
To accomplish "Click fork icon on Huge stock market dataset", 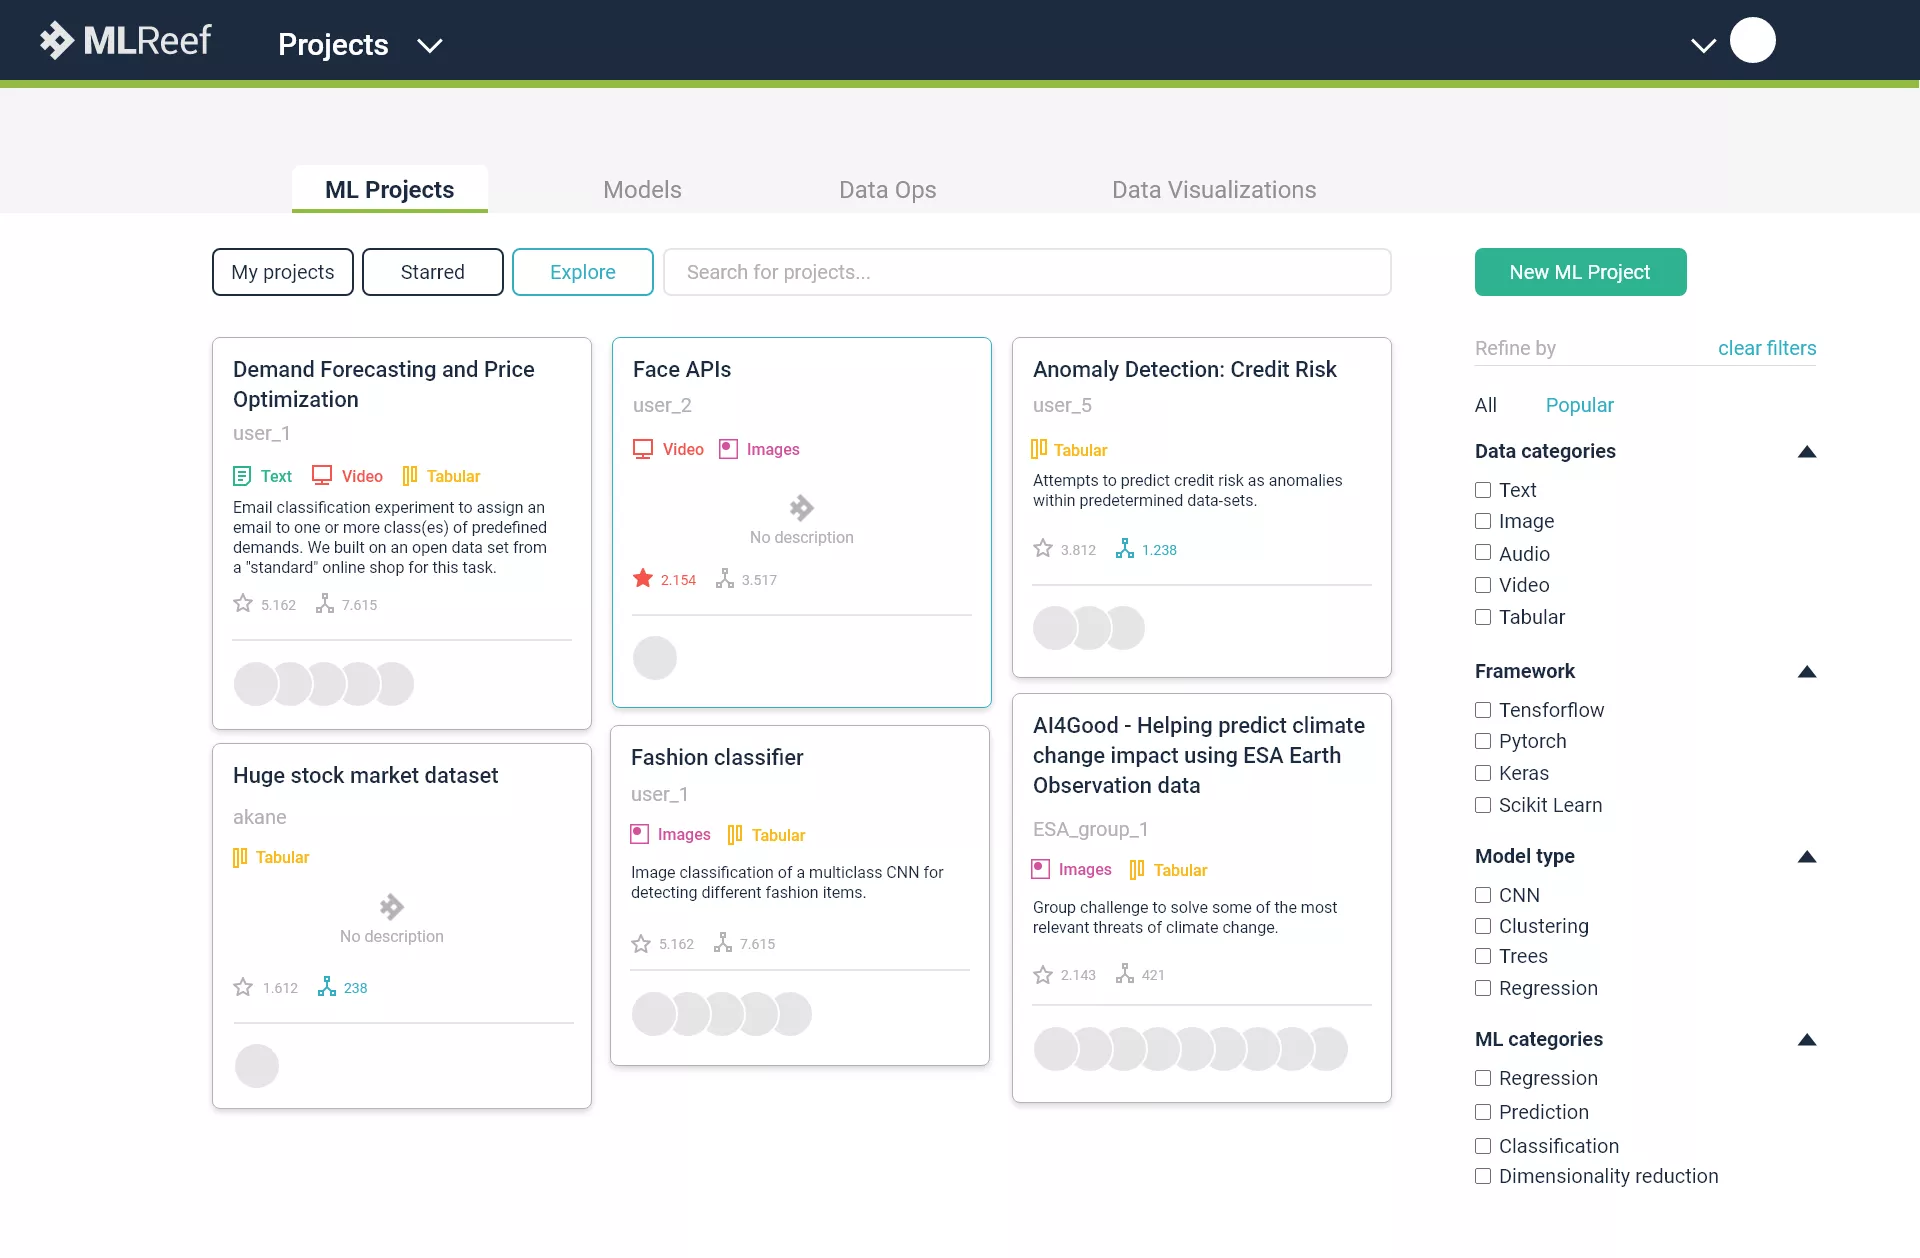I will click(x=326, y=987).
